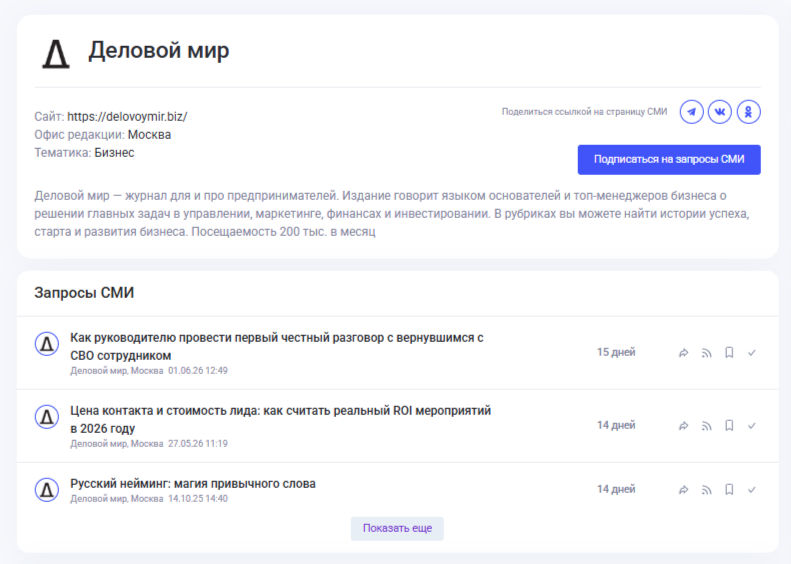
Task: Click avatar beside СВО сотрудником request
Action: 47,344
